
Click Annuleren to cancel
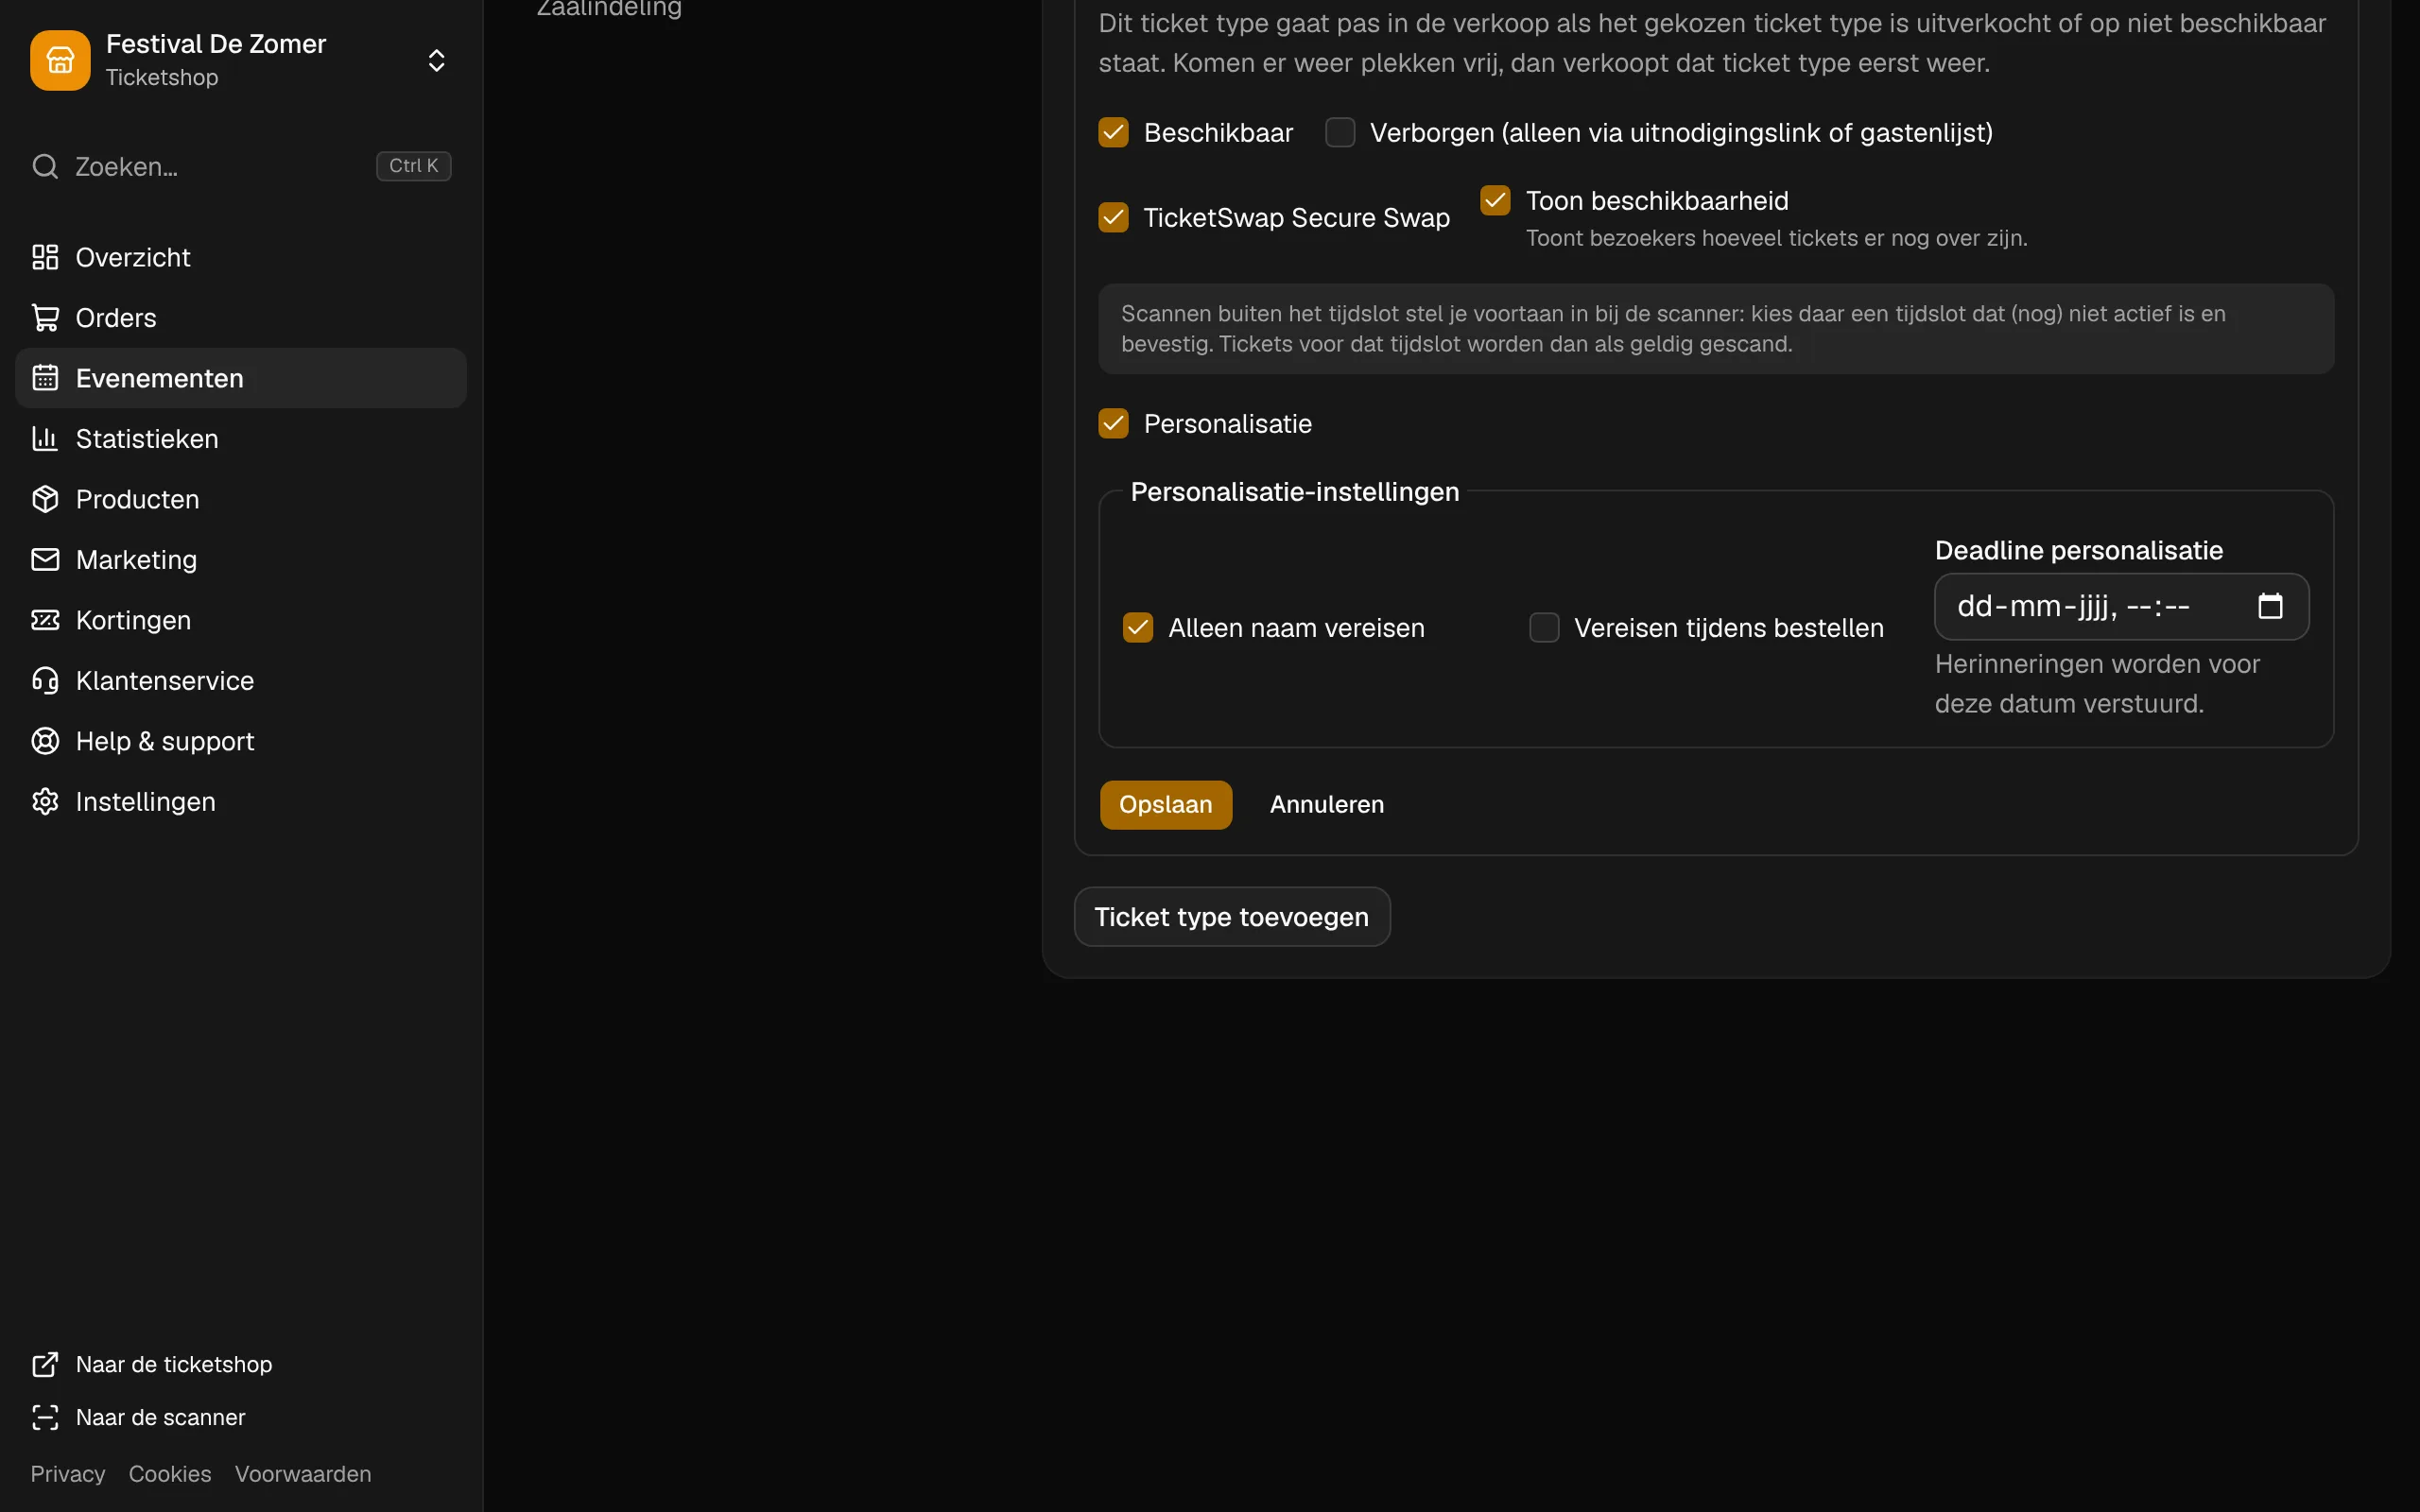pyautogui.click(x=1327, y=805)
